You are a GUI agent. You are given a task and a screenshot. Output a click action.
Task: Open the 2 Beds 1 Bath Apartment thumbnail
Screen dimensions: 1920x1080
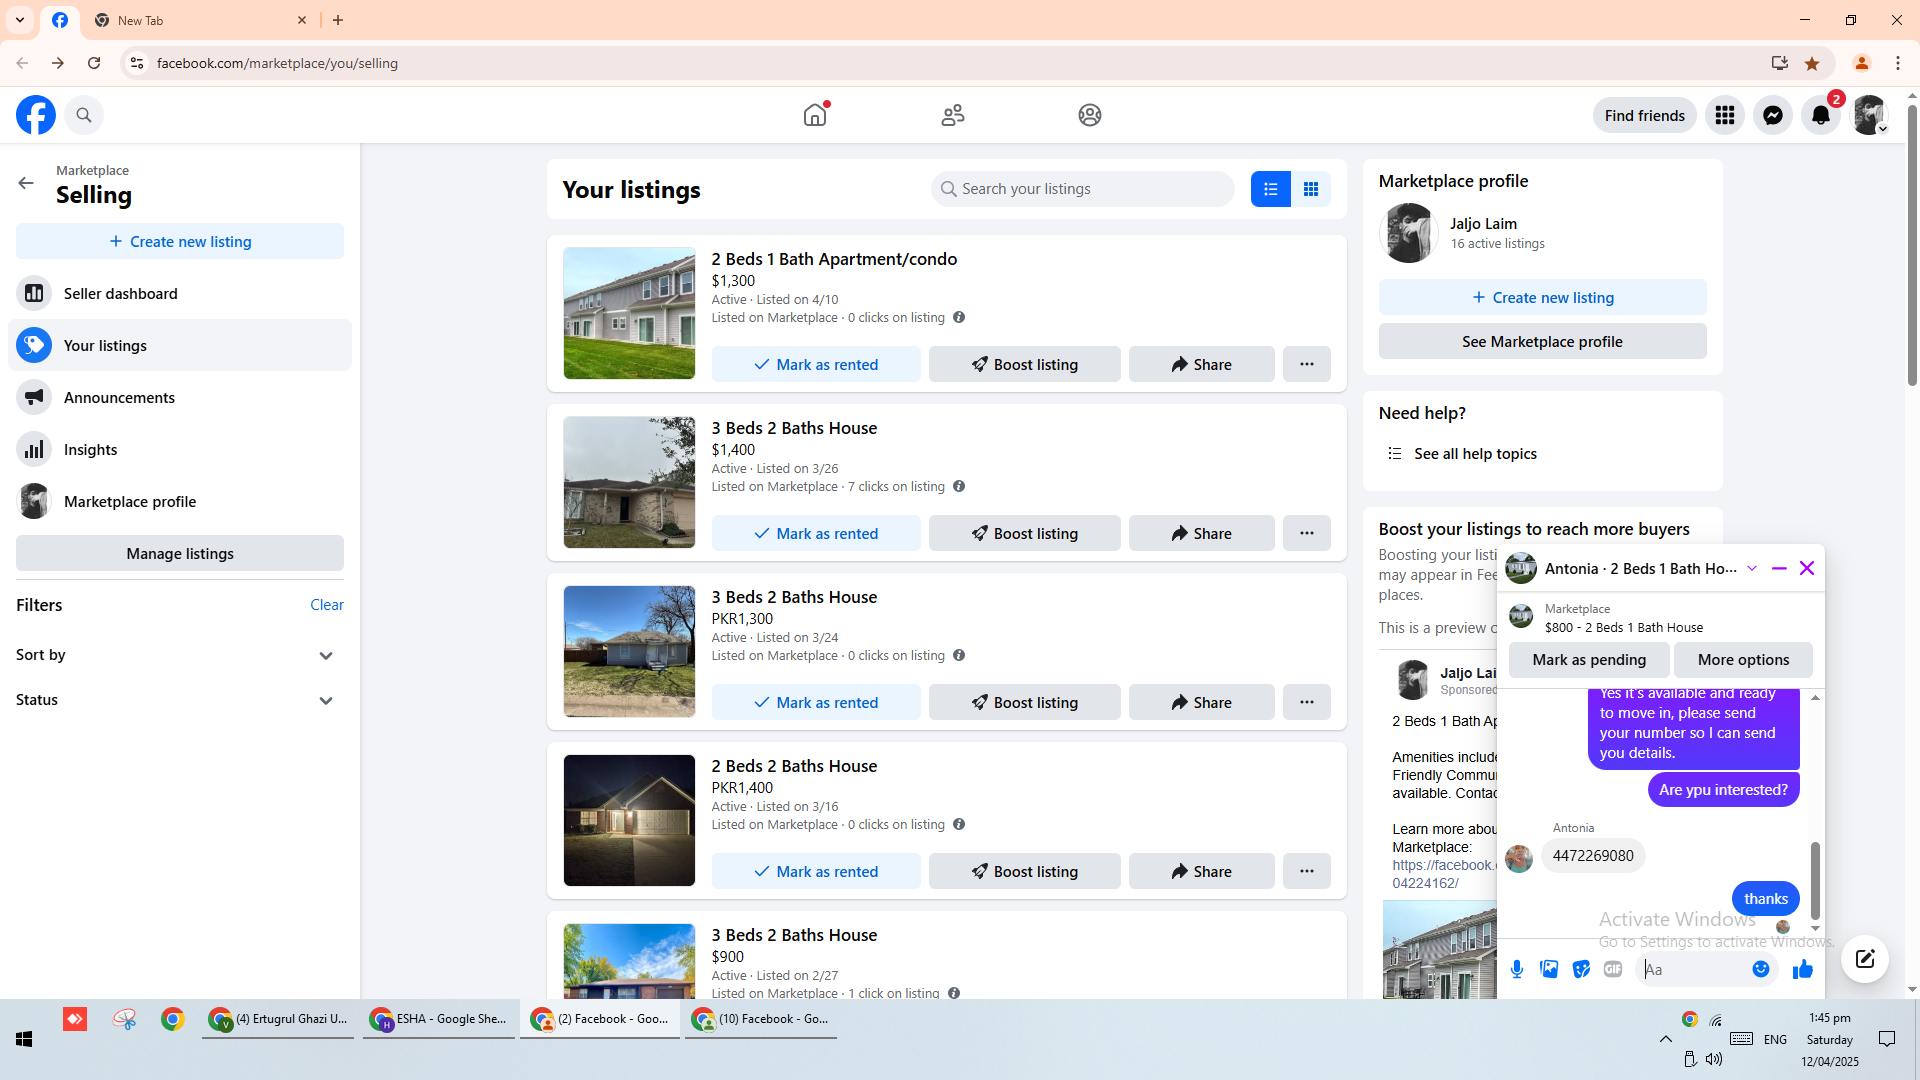pyautogui.click(x=629, y=313)
